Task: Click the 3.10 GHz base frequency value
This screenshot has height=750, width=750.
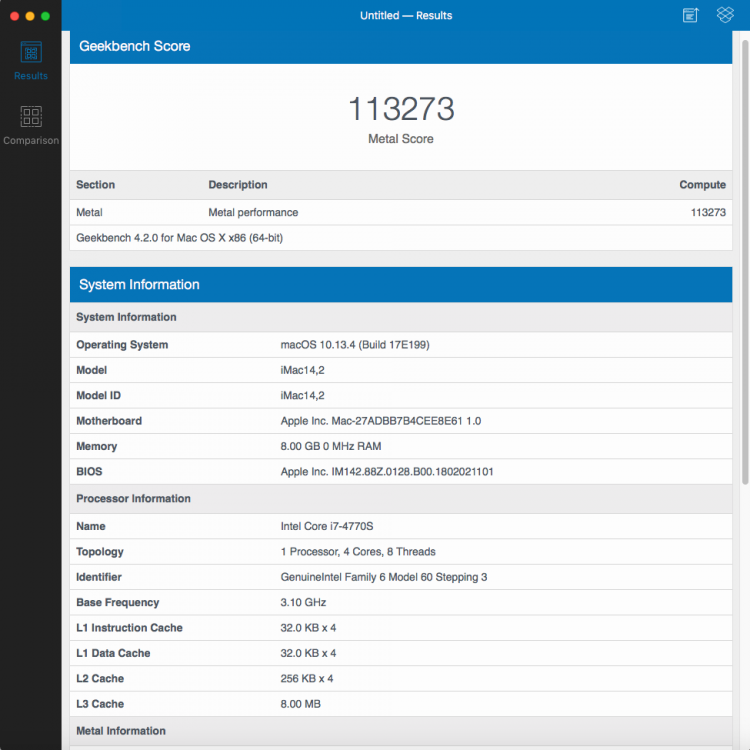Action: coord(303,602)
